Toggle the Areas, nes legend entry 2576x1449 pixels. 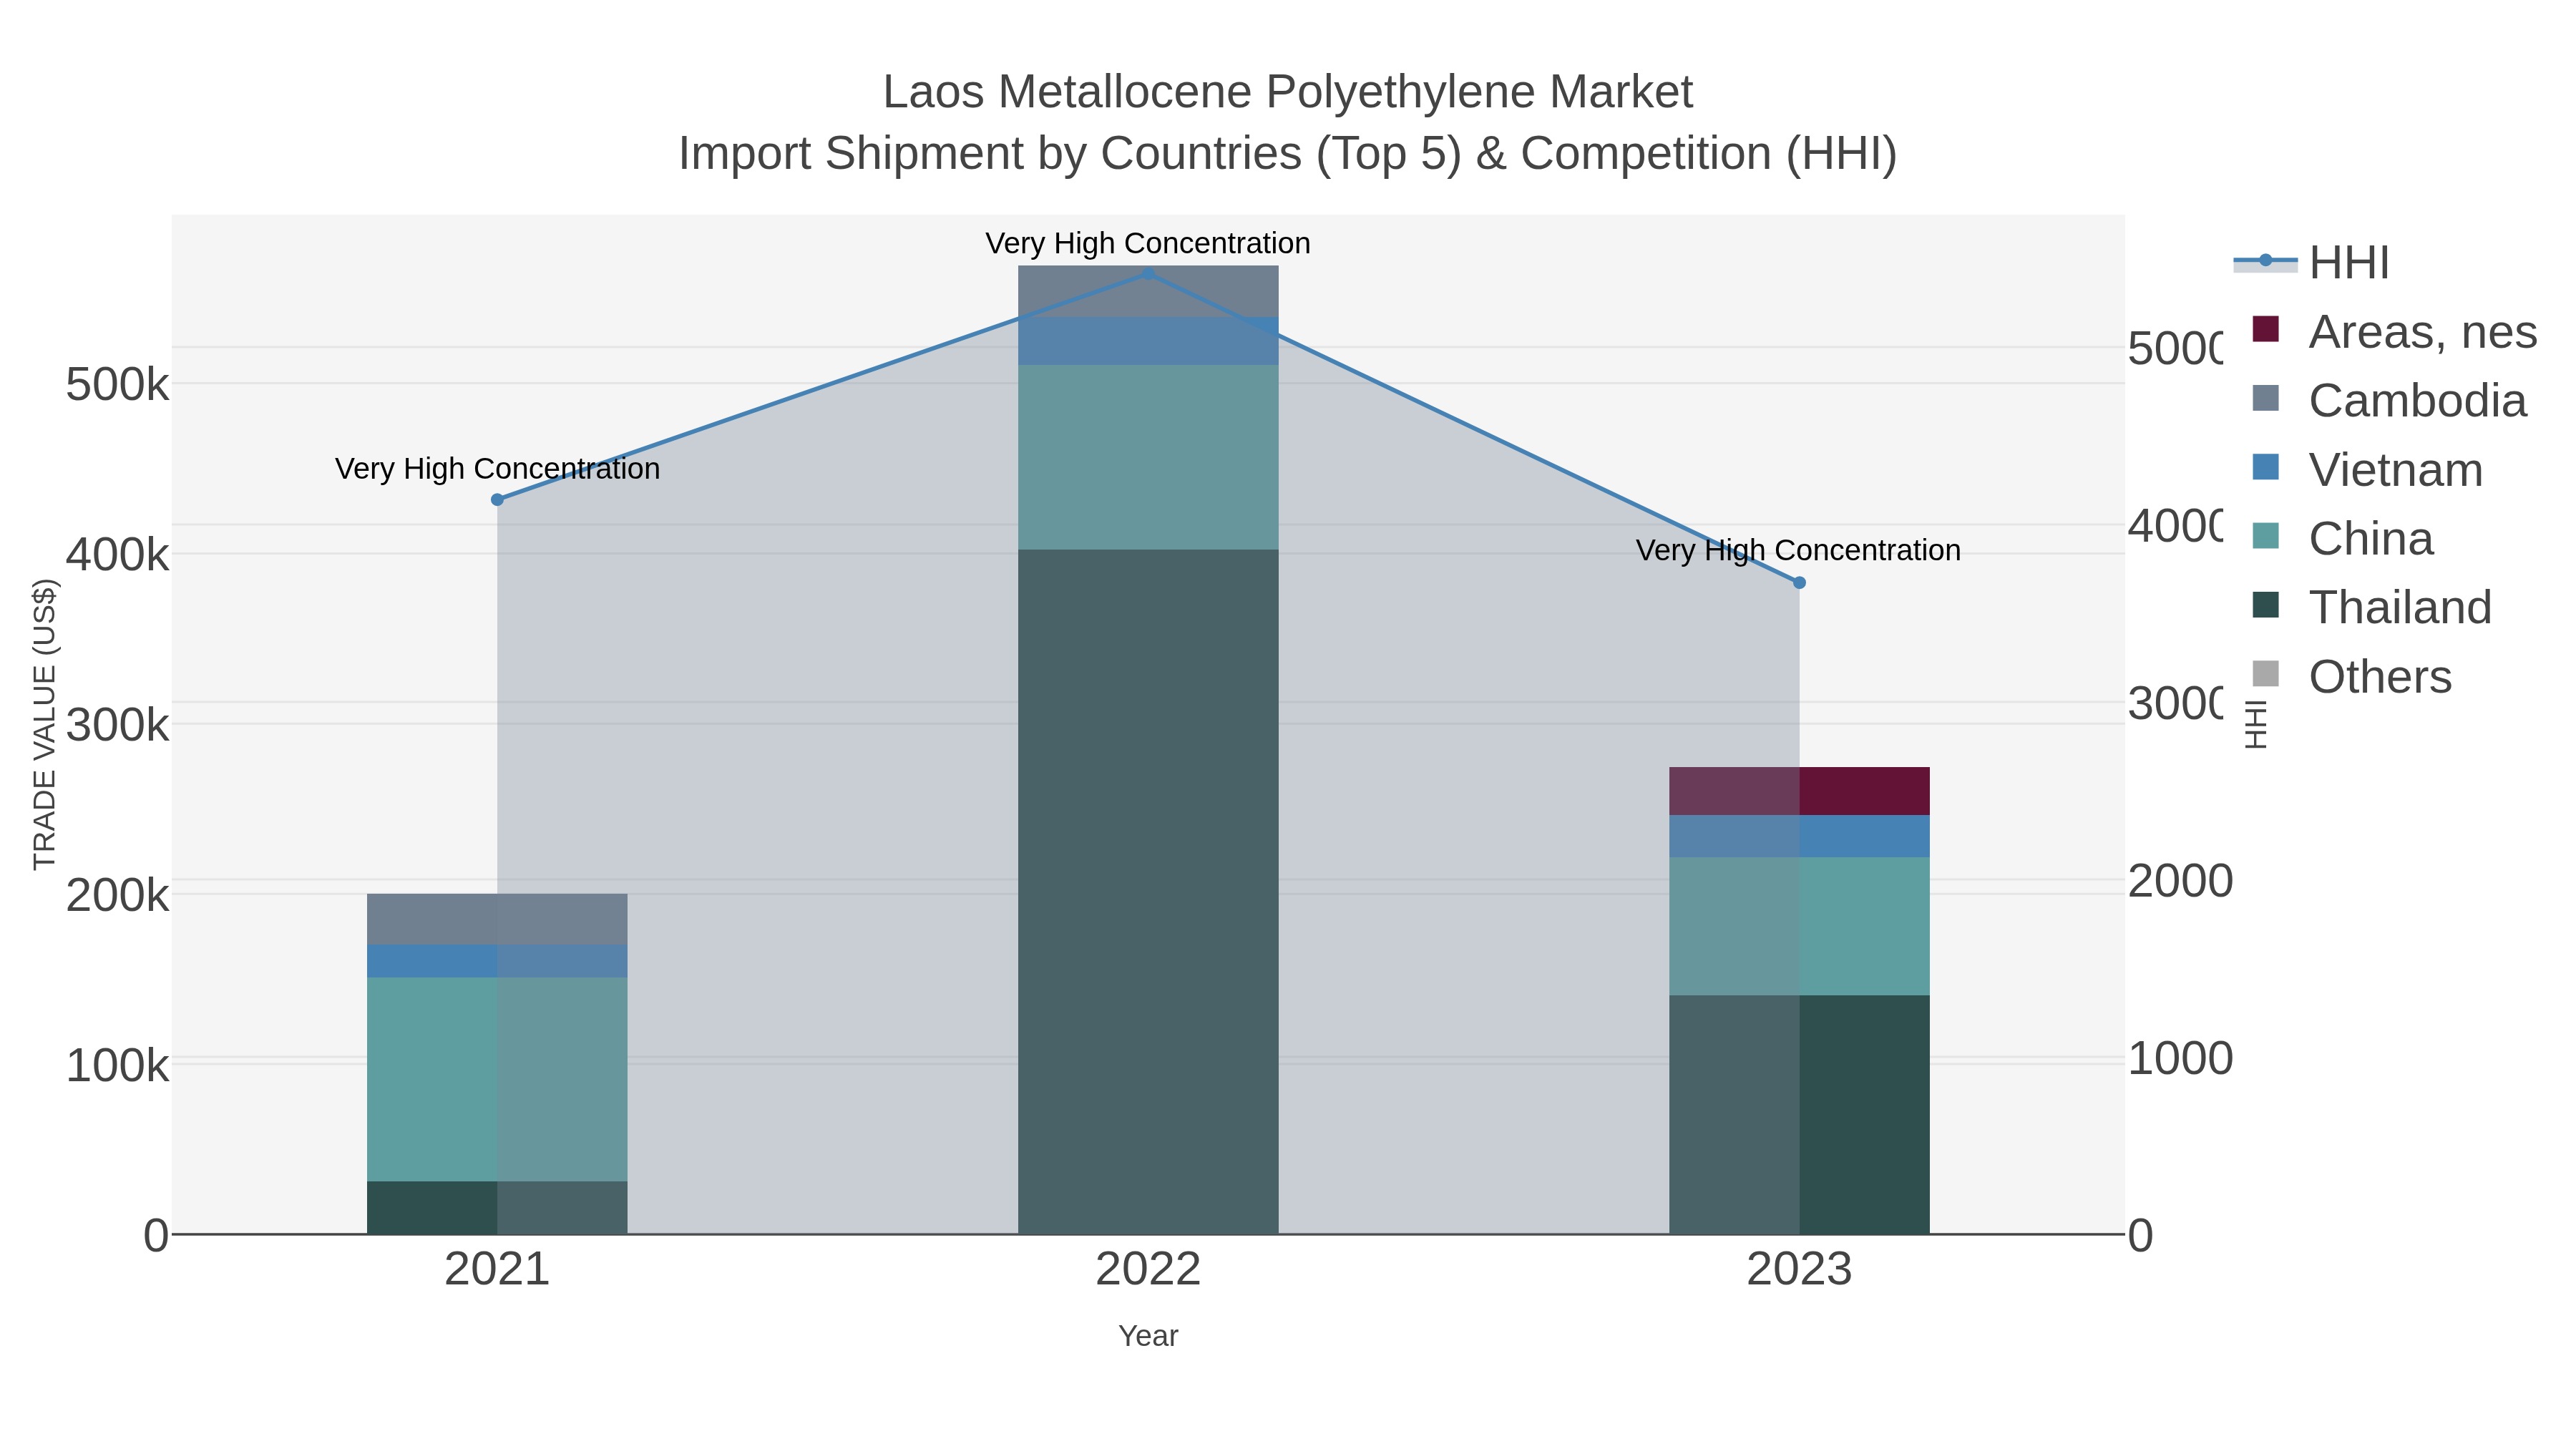[x=2394, y=332]
